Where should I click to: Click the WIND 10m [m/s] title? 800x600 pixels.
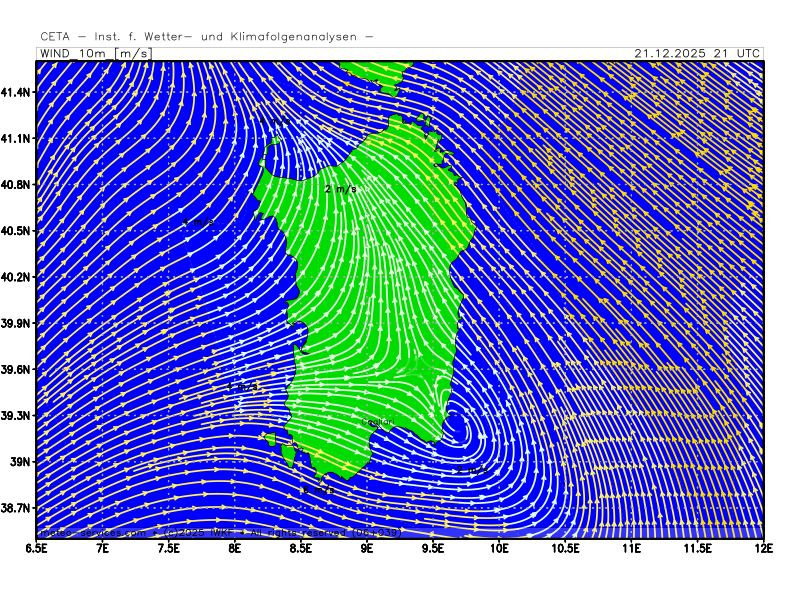[x=93, y=53]
